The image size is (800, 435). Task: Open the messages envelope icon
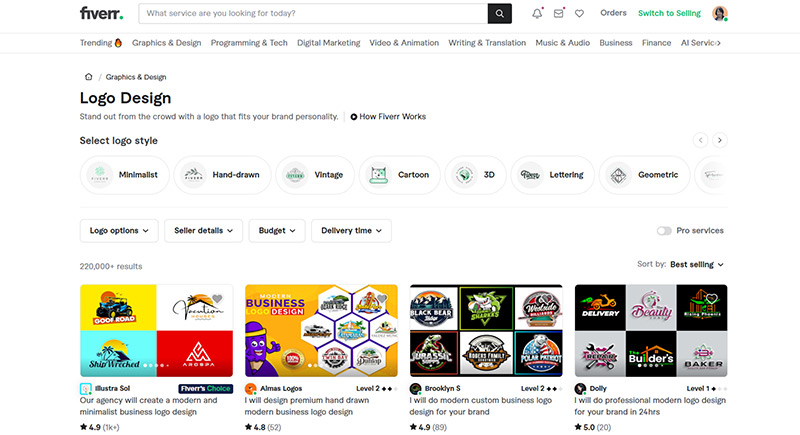tap(559, 14)
